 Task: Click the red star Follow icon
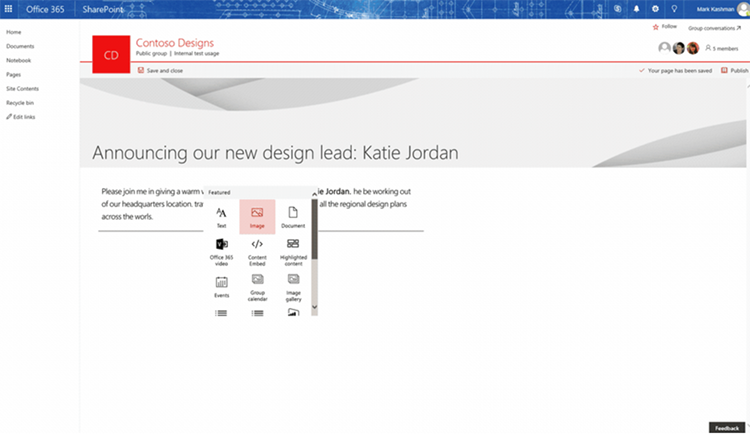[x=656, y=27]
